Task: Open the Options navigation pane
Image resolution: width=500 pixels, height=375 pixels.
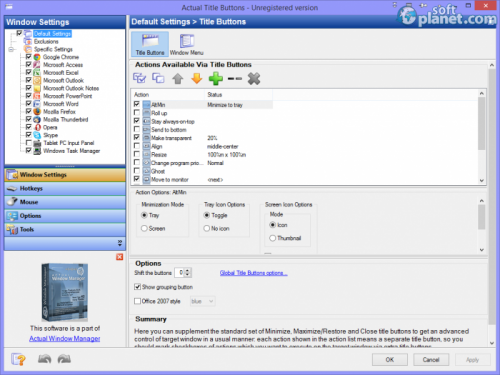Action: coord(65,216)
